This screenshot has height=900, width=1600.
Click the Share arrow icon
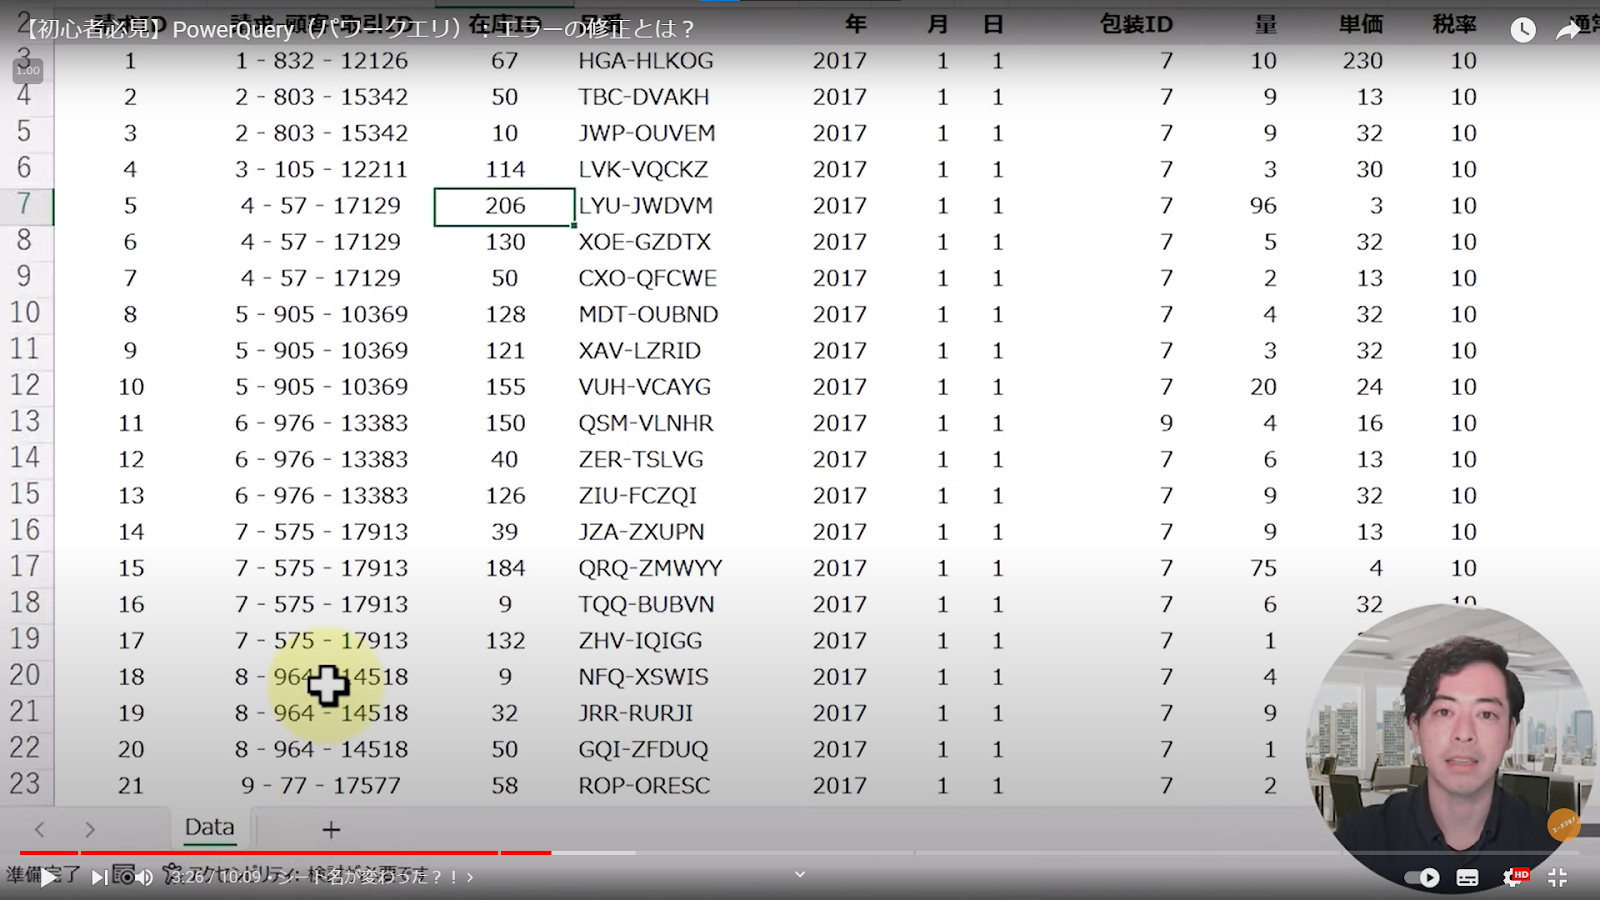coord(1568,30)
